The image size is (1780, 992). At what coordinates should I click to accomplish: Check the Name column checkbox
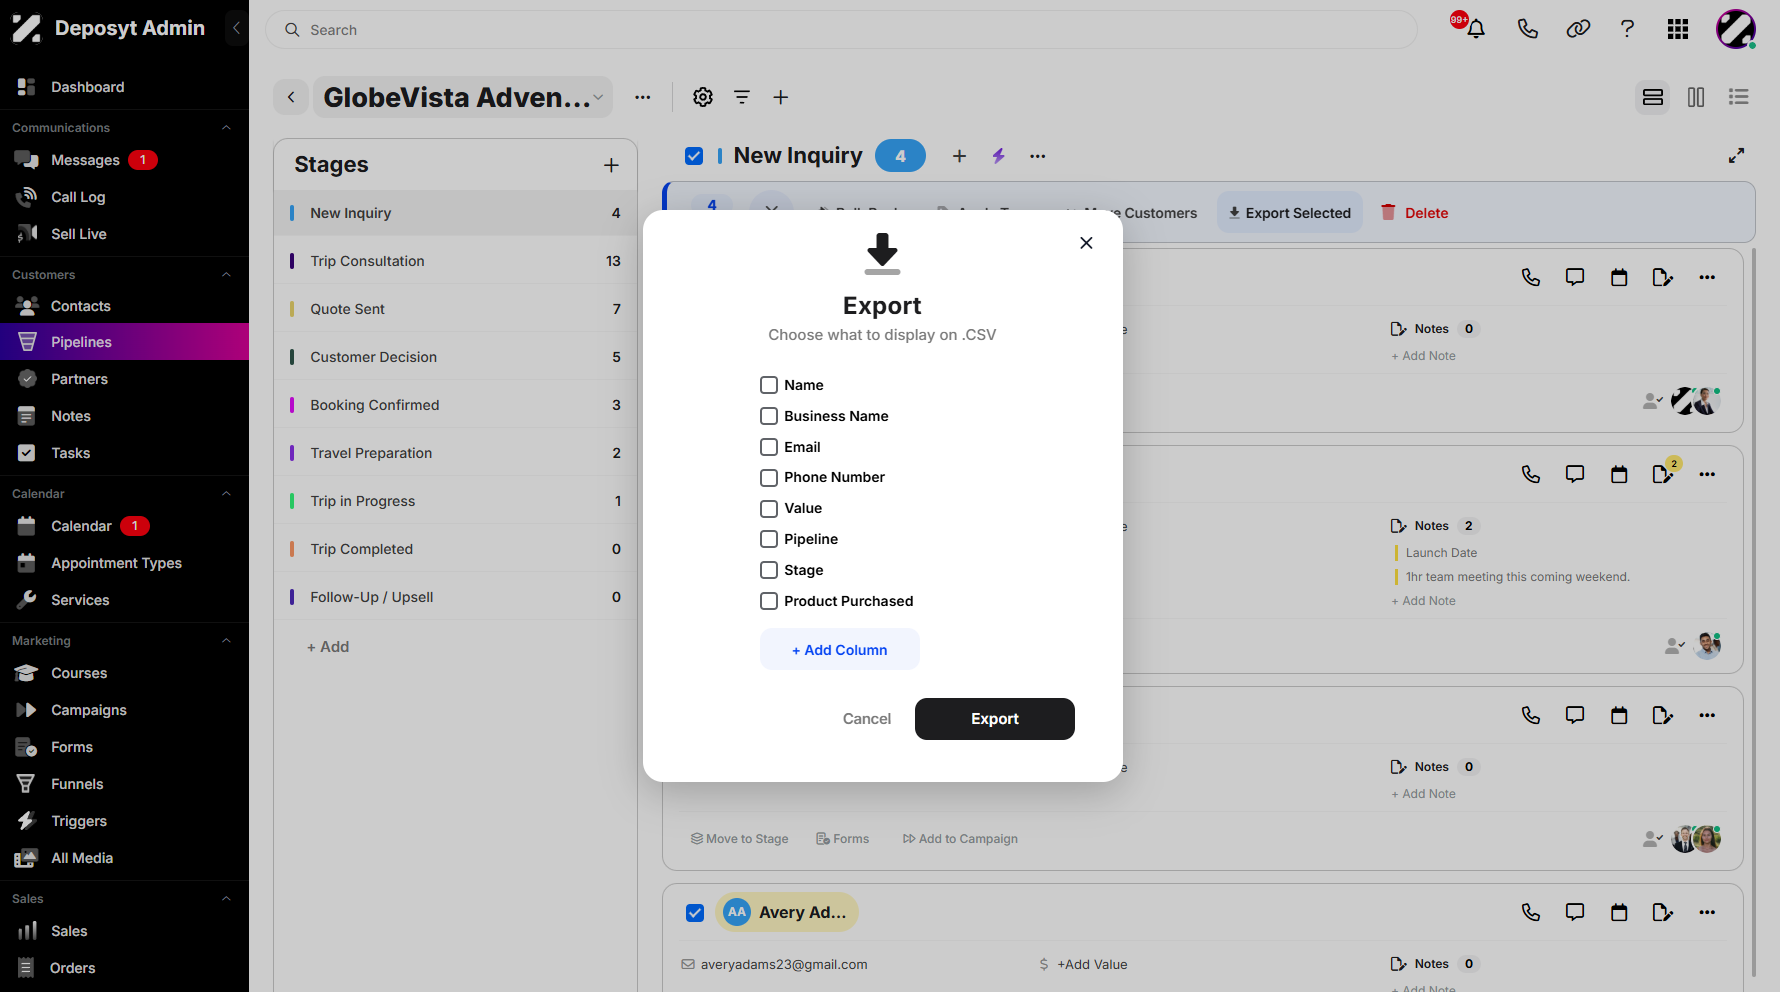click(x=769, y=385)
